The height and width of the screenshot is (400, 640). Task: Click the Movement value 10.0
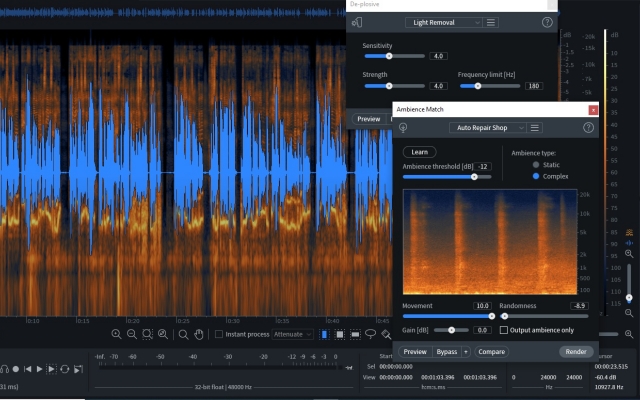pyautogui.click(x=482, y=306)
